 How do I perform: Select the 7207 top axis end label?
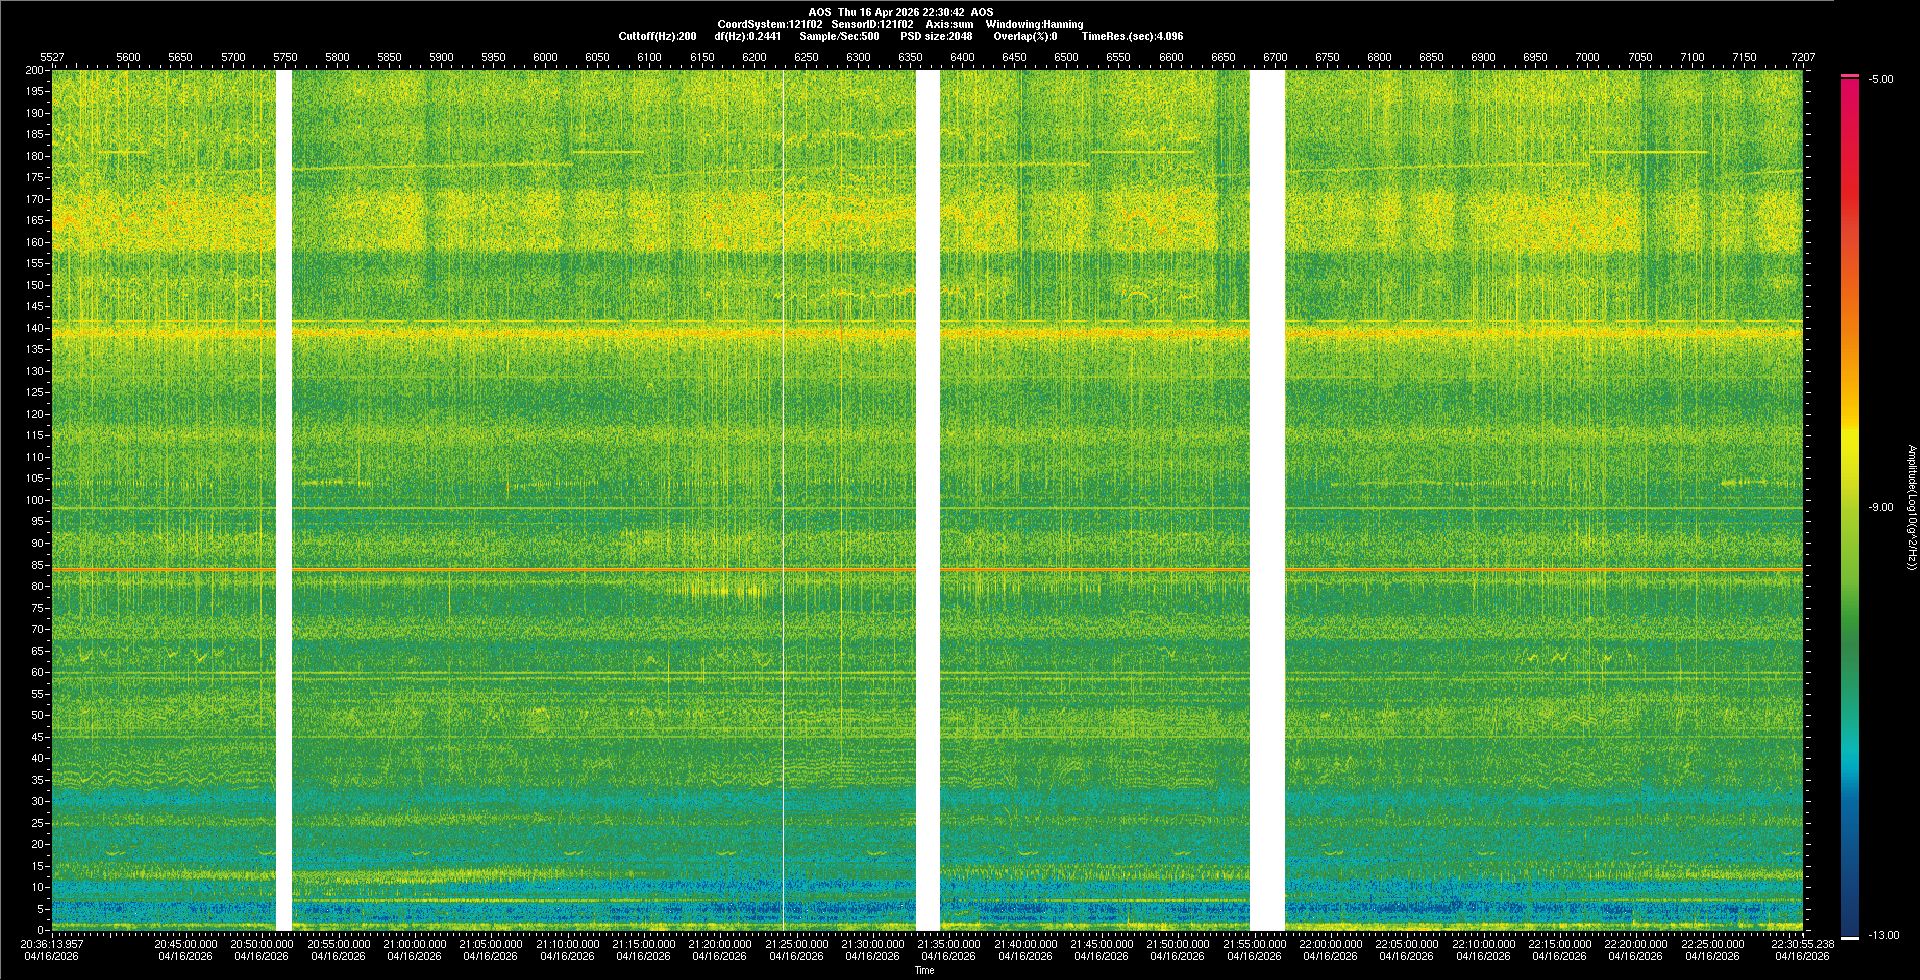click(1803, 57)
